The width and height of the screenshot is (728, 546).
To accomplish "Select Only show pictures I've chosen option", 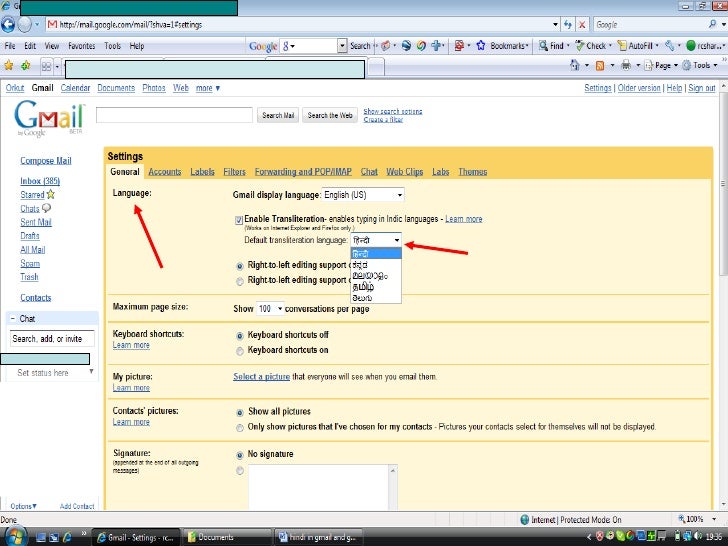I will point(240,428).
